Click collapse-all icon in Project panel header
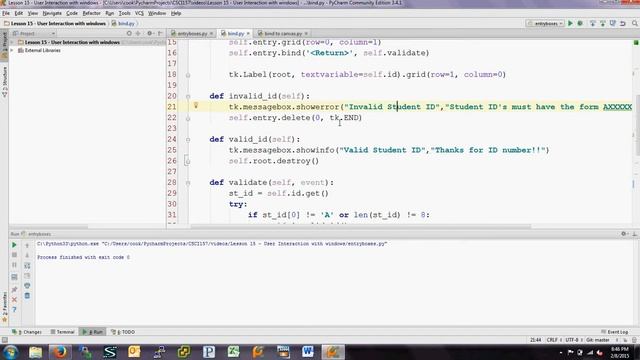Screen dimensions: 640x360 (x=138, y=33)
